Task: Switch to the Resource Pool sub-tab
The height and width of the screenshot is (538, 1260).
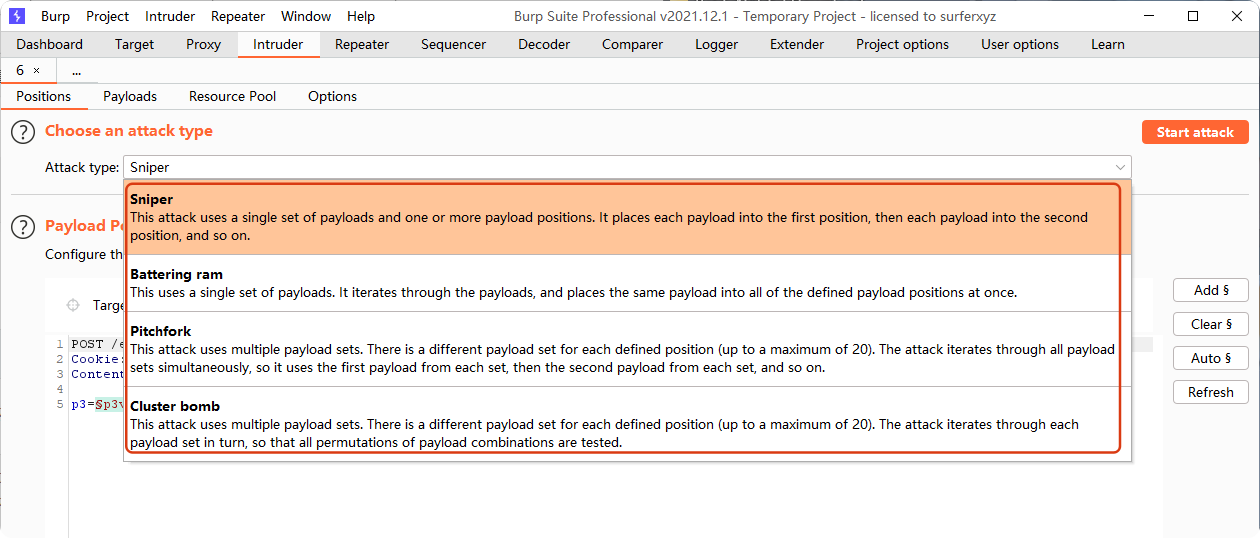Action: click(232, 96)
